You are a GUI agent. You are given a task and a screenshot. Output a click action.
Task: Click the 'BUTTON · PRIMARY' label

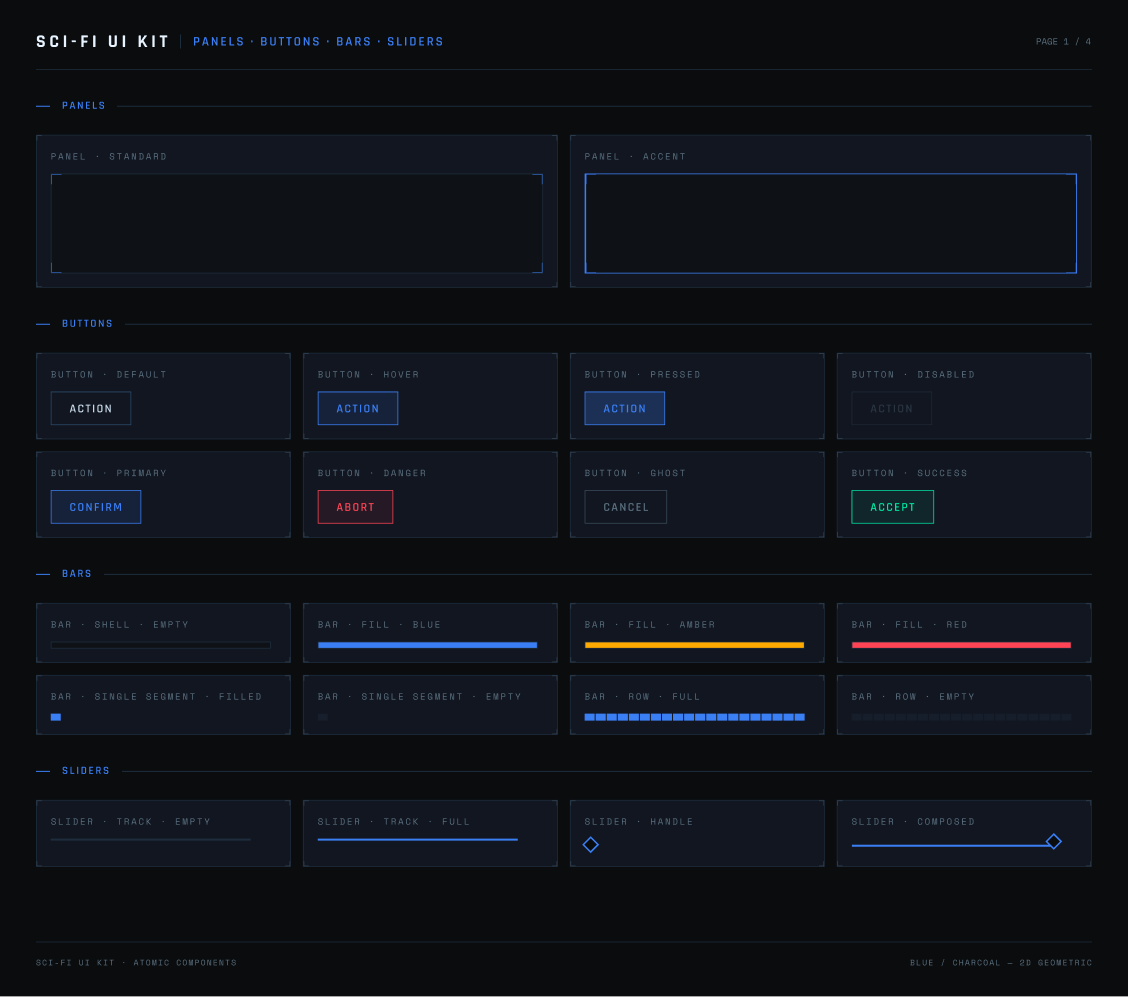[x=109, y=473]
